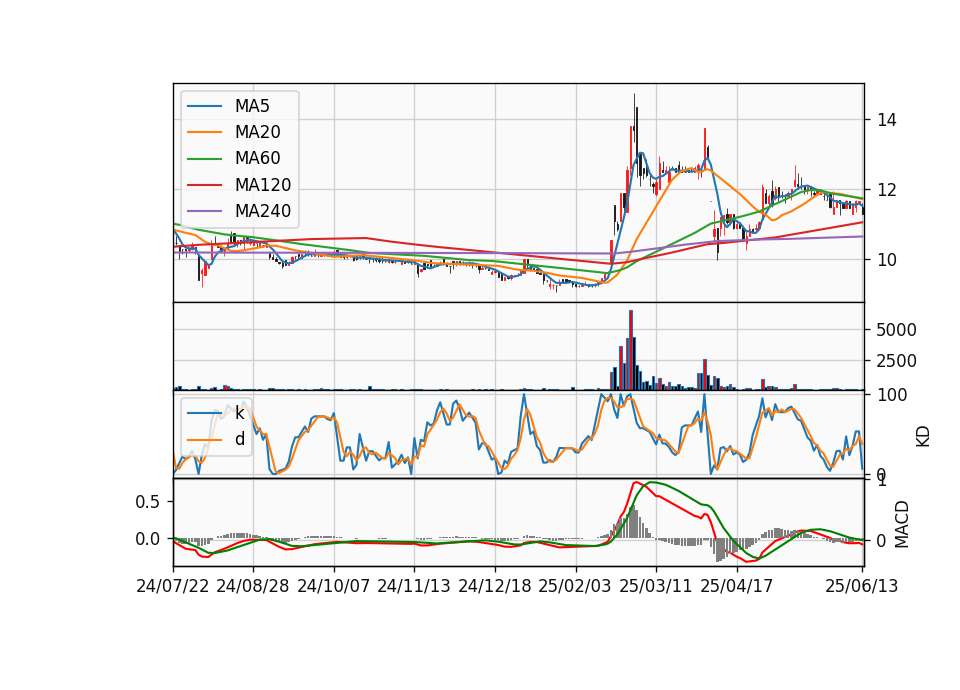Click the 25/04/17 date label
This screenshot has width=960, height=690.
[737, 586]
